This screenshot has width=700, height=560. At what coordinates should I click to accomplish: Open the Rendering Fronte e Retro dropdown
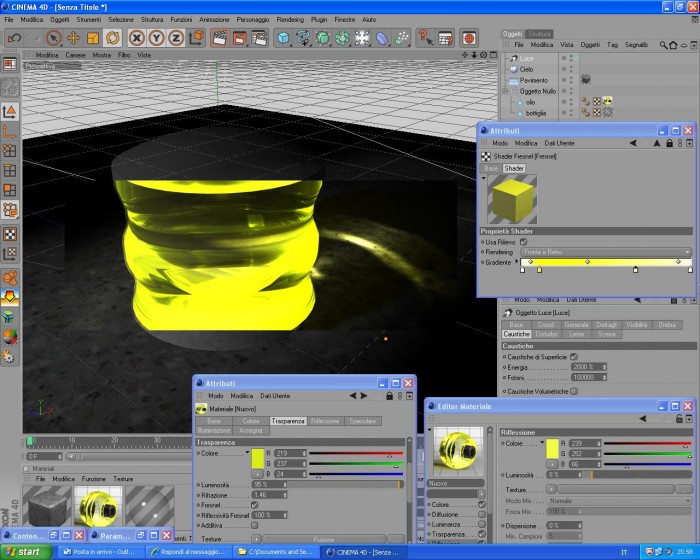[606, 252]
